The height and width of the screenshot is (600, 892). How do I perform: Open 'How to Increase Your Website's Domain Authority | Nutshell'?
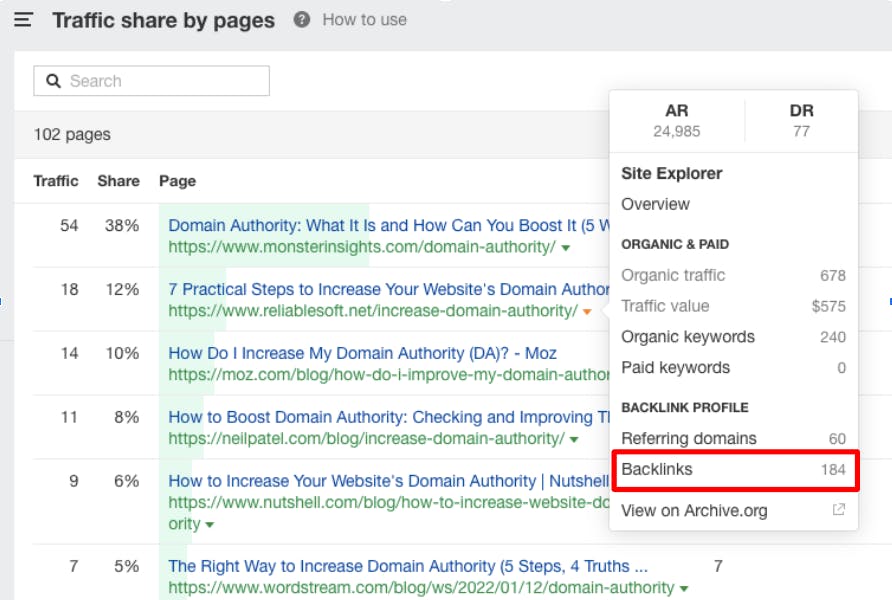tap(389, 481)
